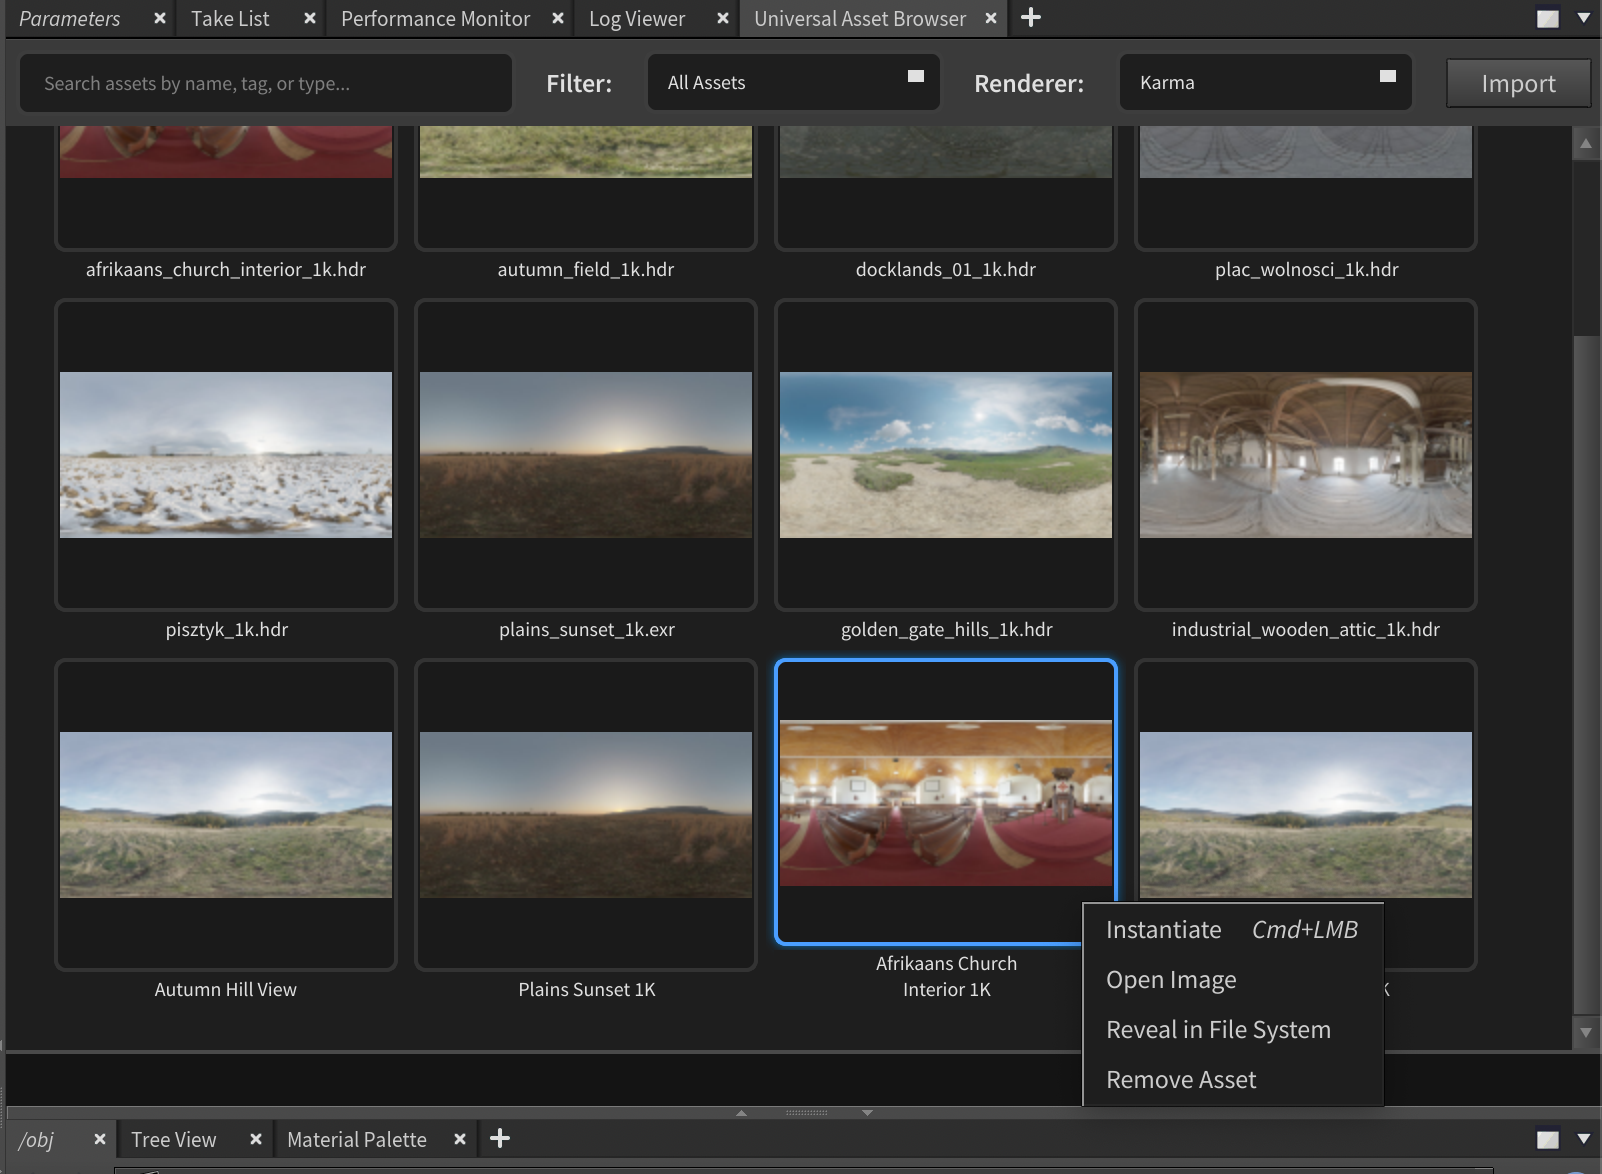The height and width of the screenshot is (1174, 1602).
Task: Select the pisztyk_1k.hdr snowy thumbnail
Action: (x=226, y=455)
